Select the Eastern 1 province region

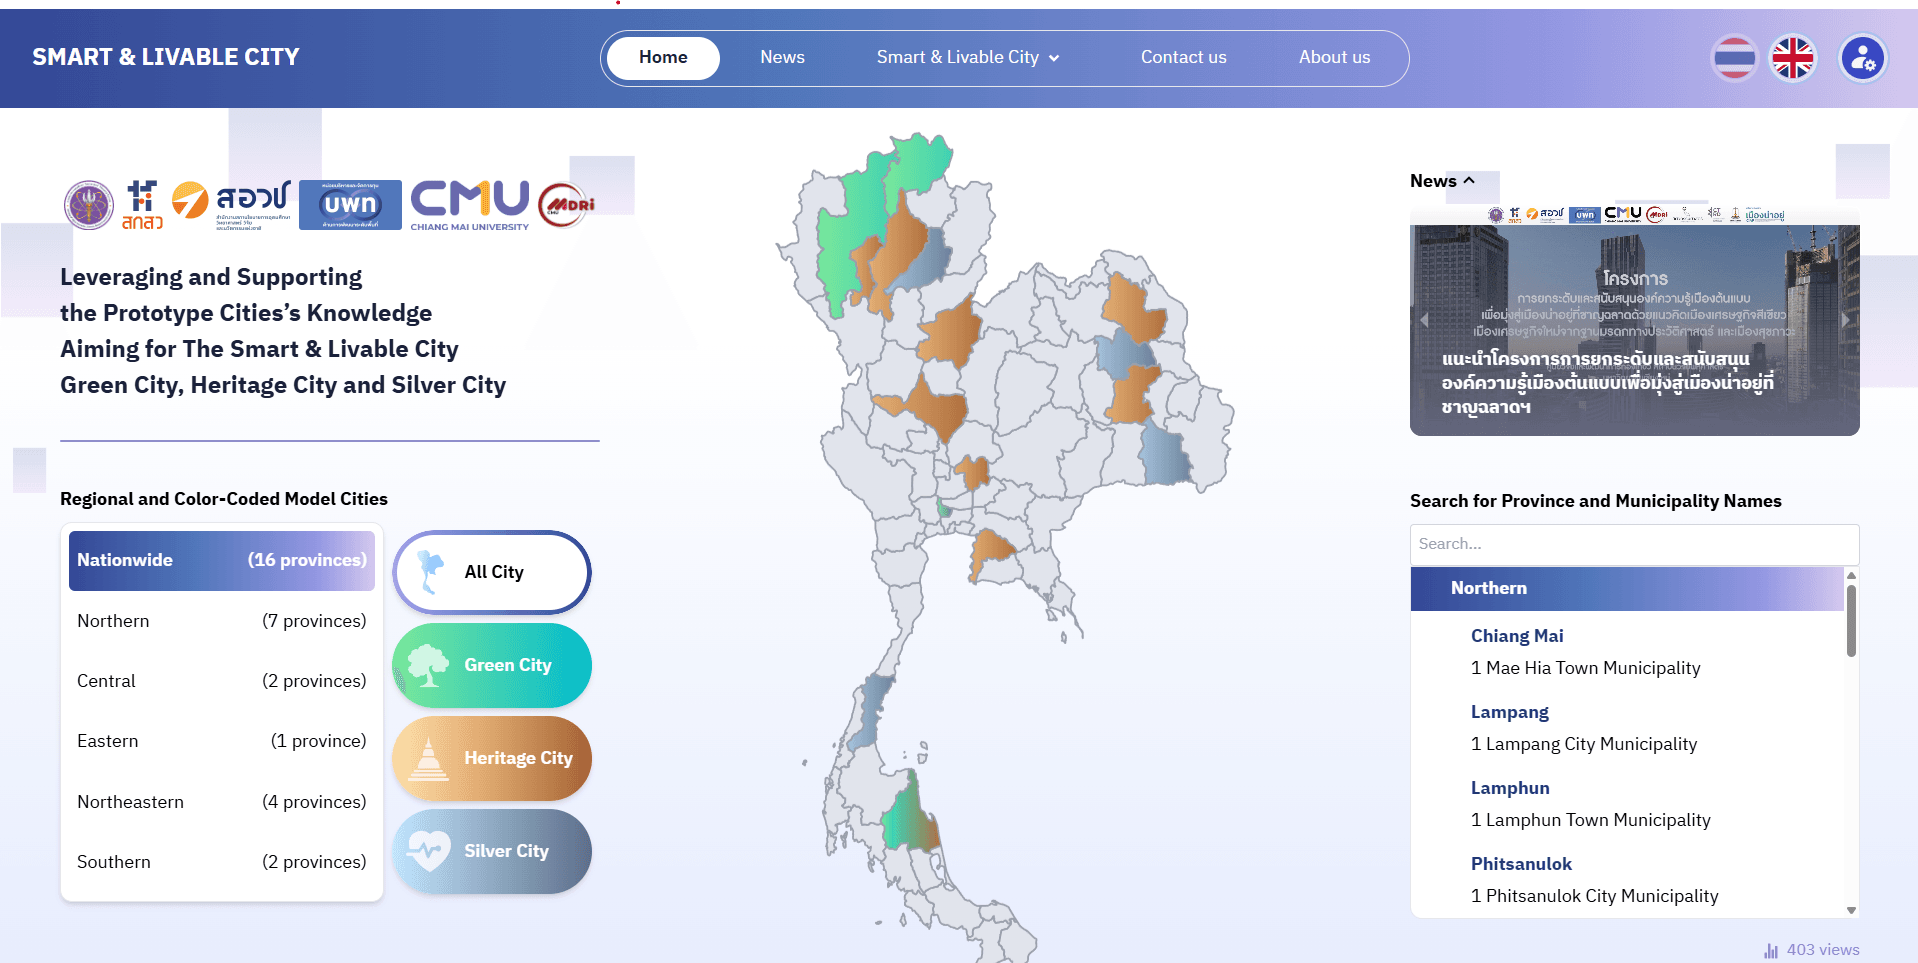(222, 741)
